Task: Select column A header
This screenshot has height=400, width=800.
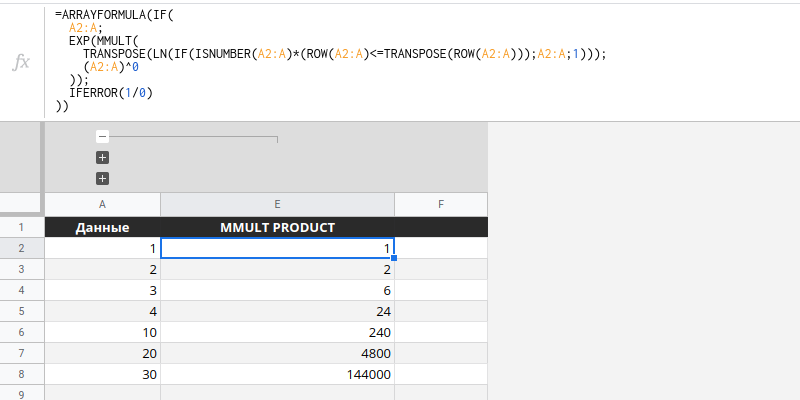Action: [103, 204]
